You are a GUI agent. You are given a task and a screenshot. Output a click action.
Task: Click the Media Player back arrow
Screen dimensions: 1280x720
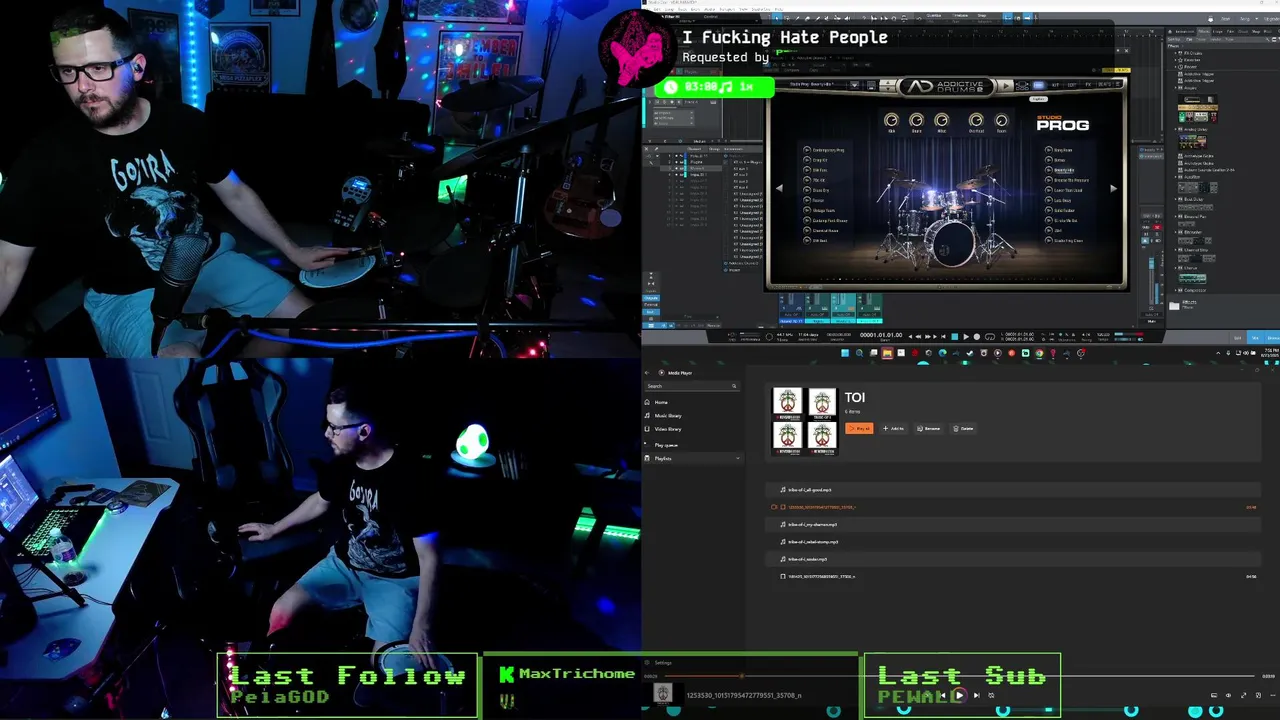(647, 372)
